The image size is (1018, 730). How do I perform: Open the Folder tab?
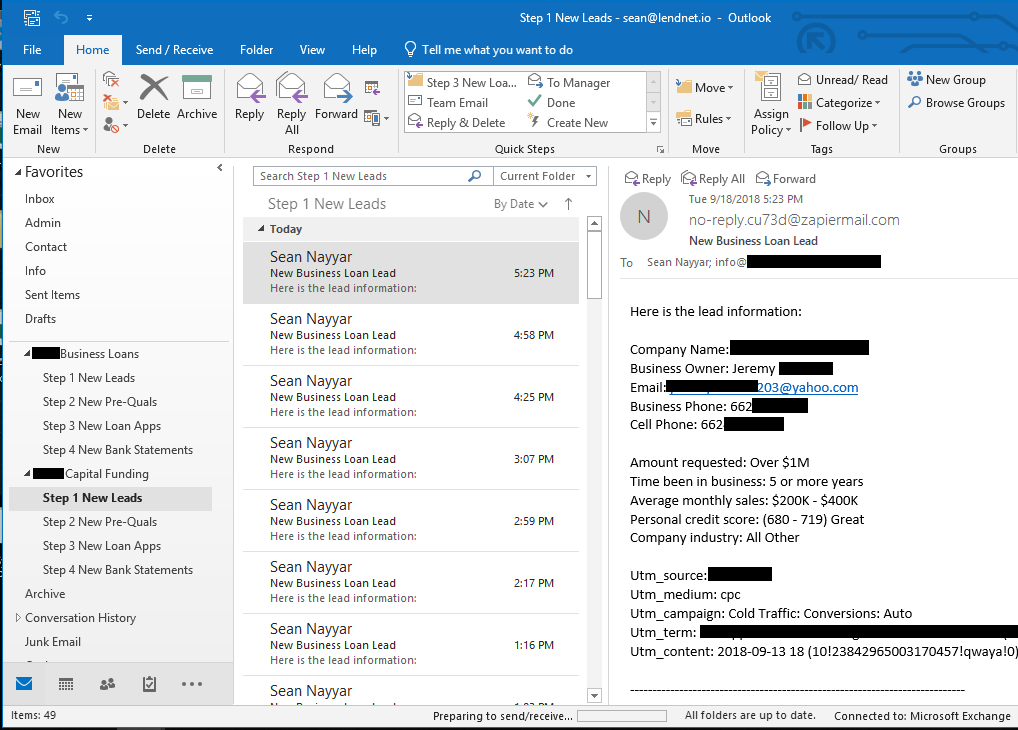[256, 49]
